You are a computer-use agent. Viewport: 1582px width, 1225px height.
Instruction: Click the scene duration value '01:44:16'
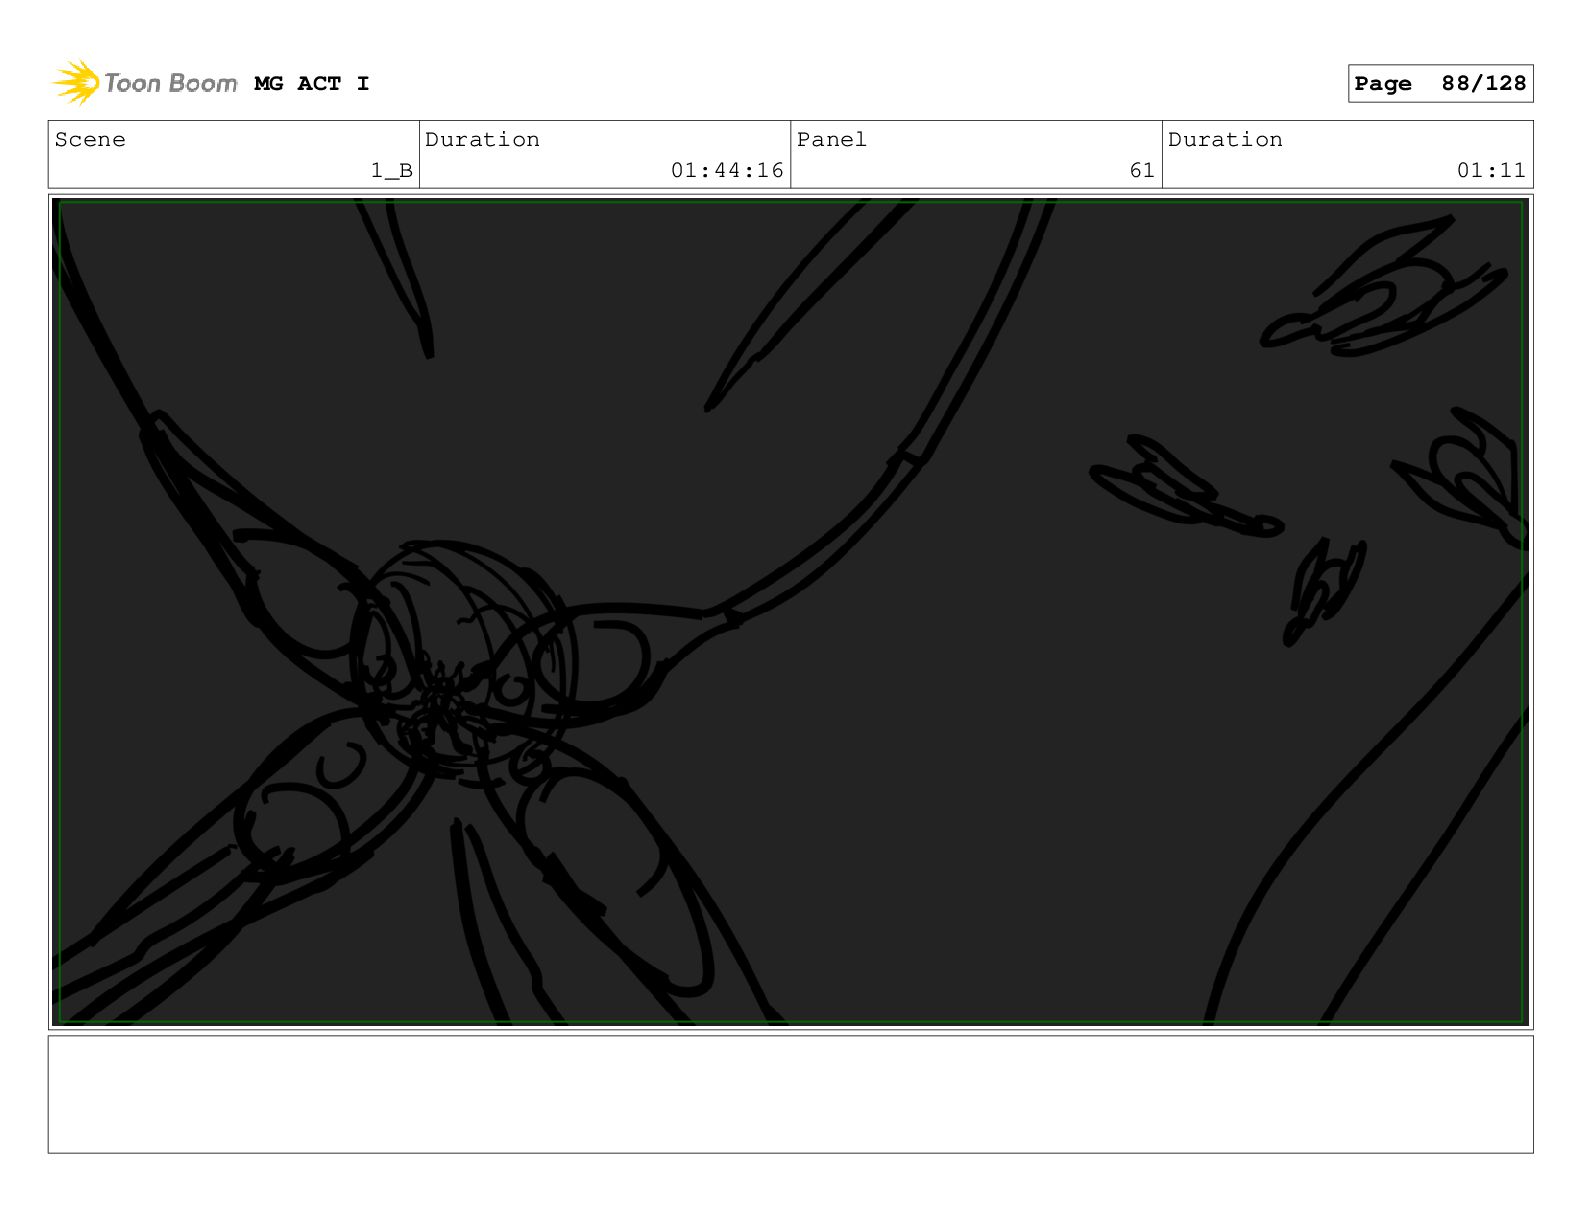tap(727, 171)
